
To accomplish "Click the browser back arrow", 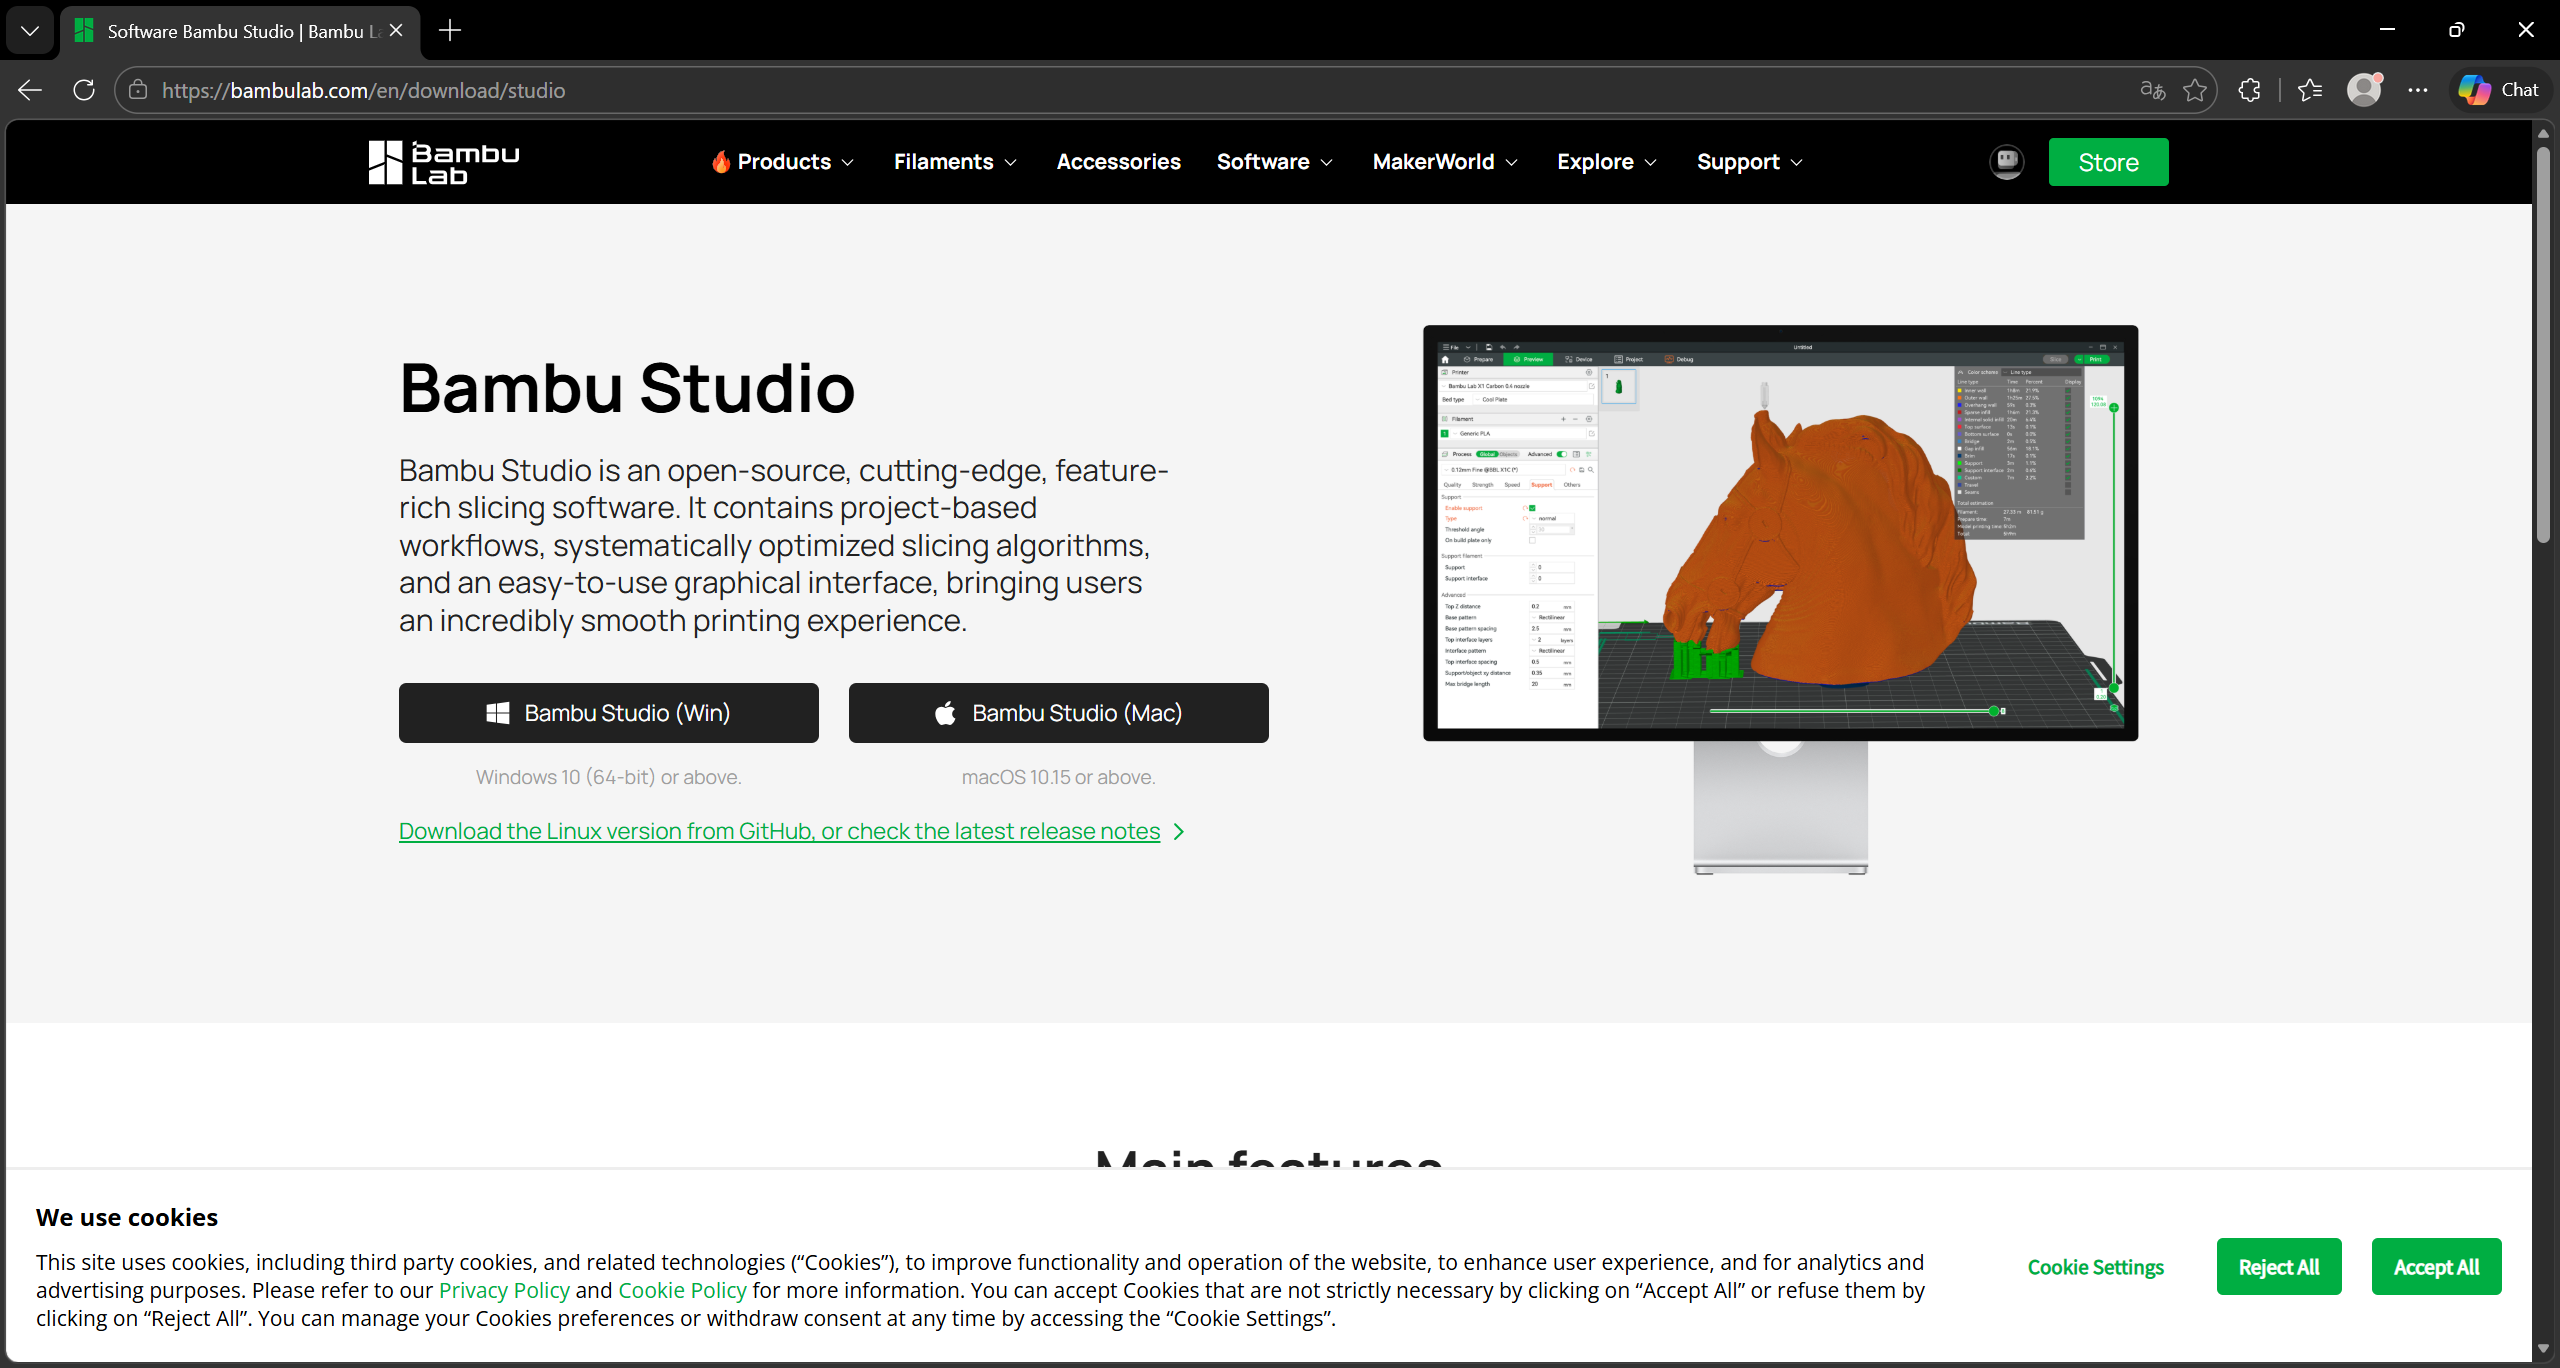I will 30,90.
